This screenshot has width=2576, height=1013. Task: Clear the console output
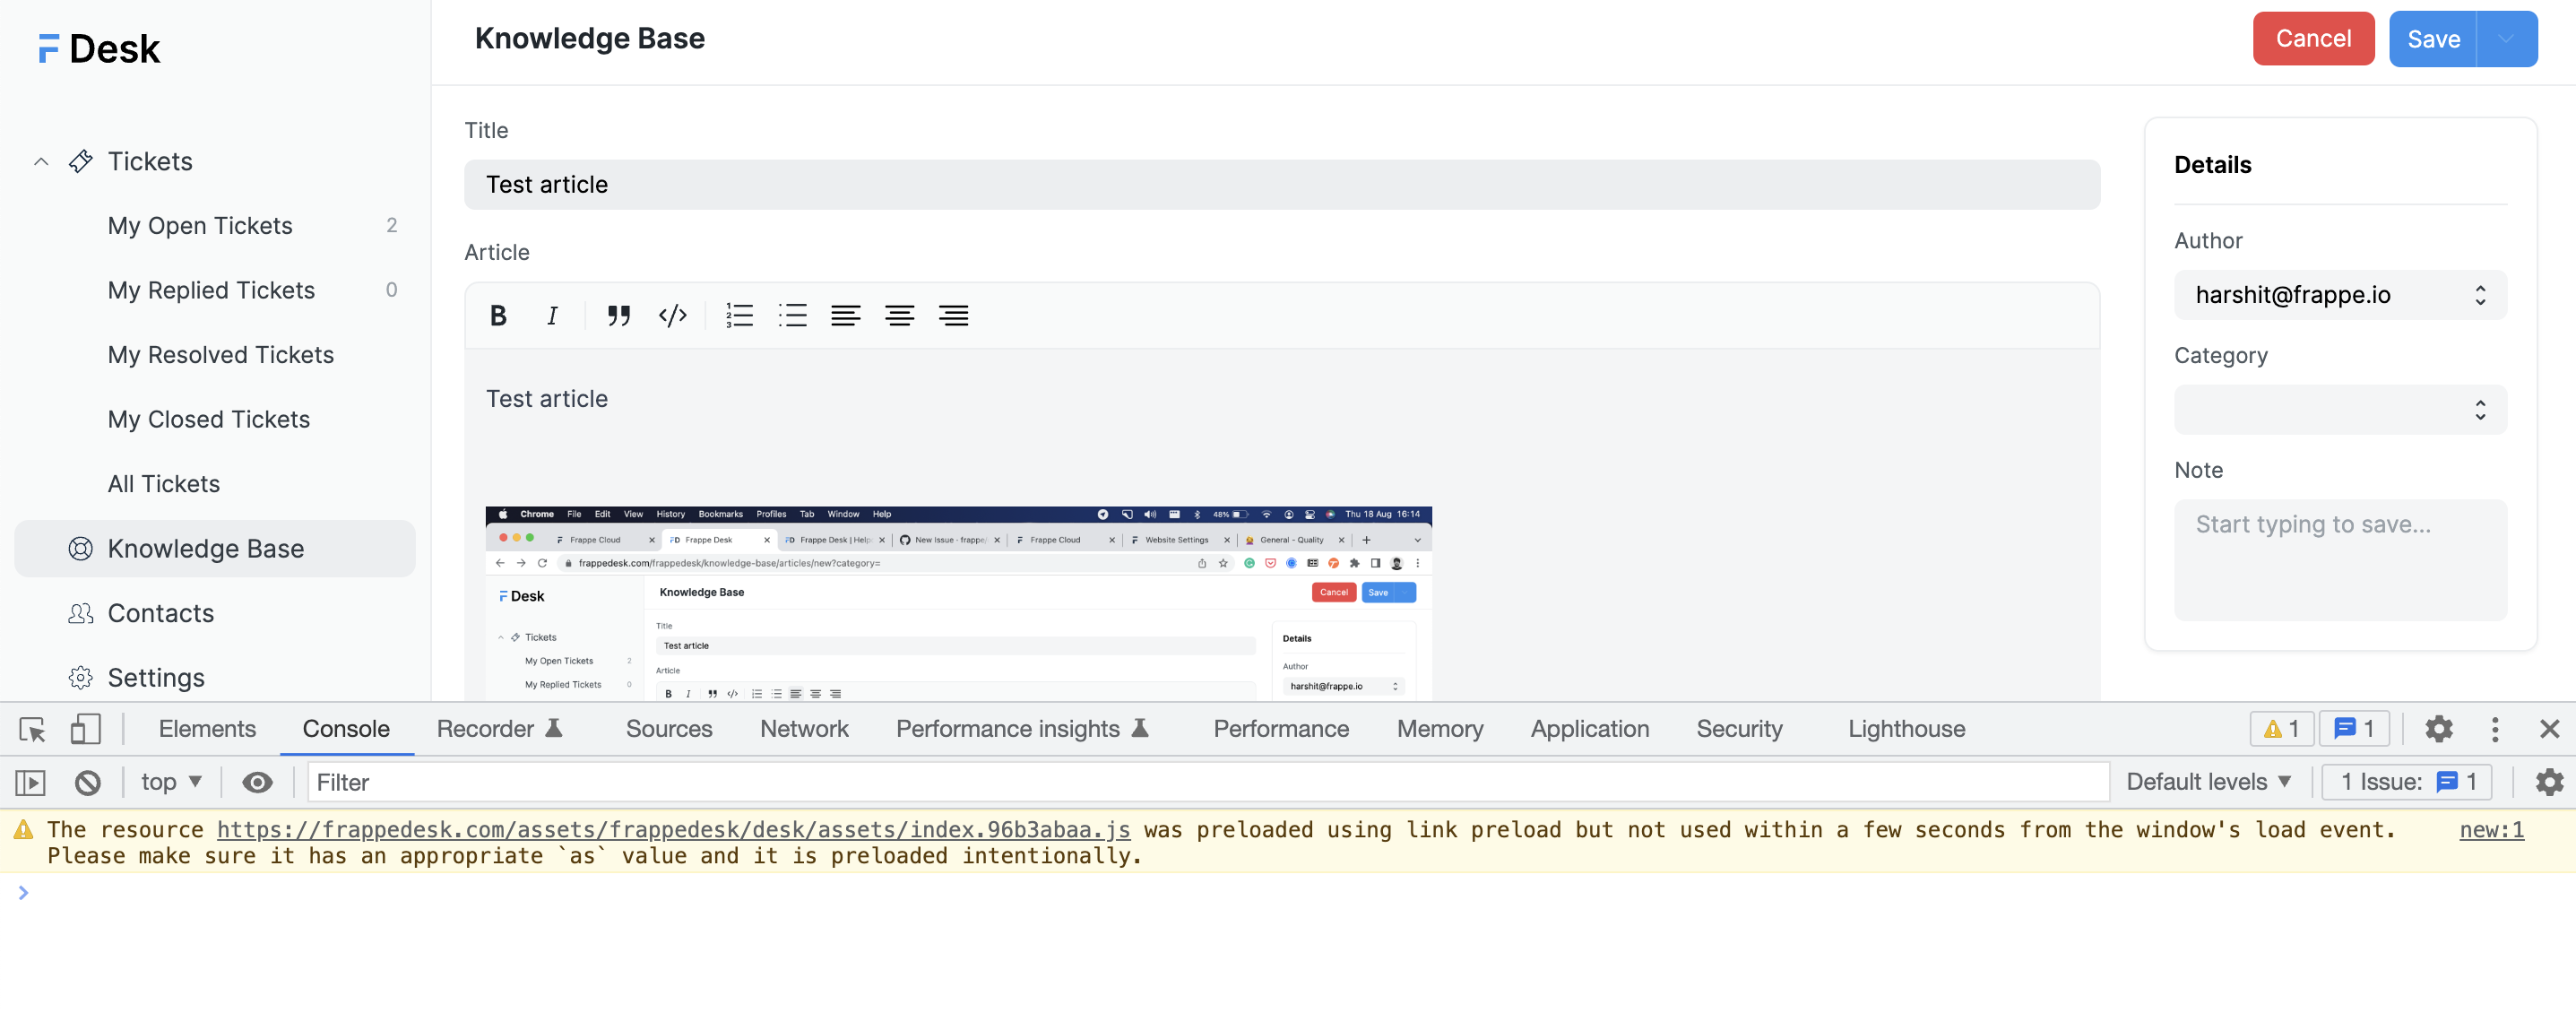click(88, 782)
